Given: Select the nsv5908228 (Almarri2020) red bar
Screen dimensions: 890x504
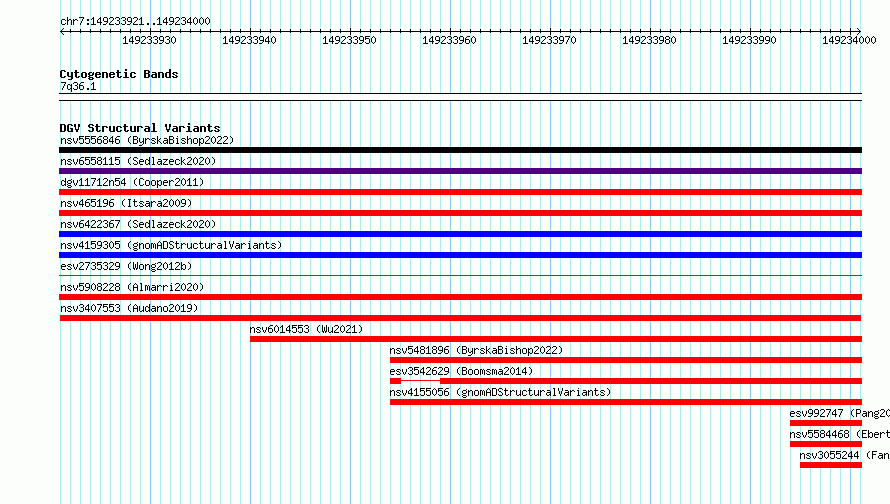Looking at the screenshot, I should [x=460, y=297].
